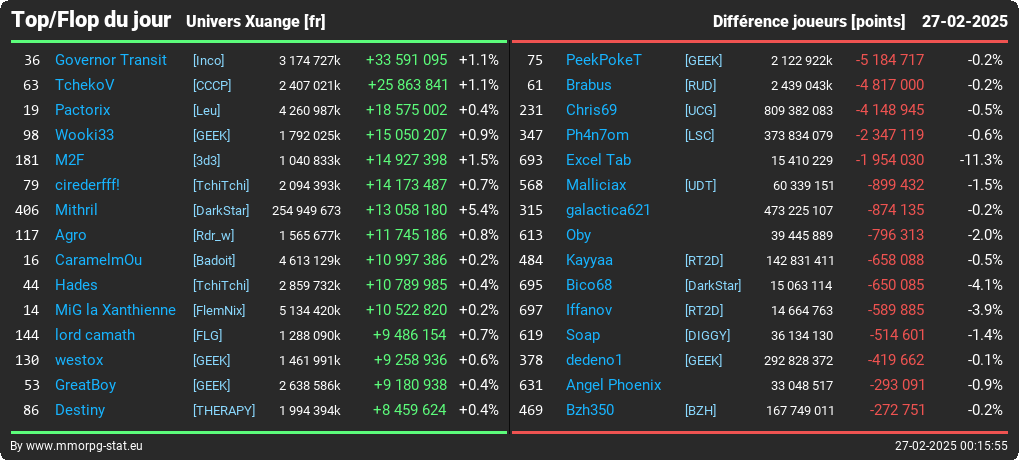Image resolution: width=1019 pixels, height=460 pixels.
Task: Click alliance tag [RUD]
Action: (701, 86)
